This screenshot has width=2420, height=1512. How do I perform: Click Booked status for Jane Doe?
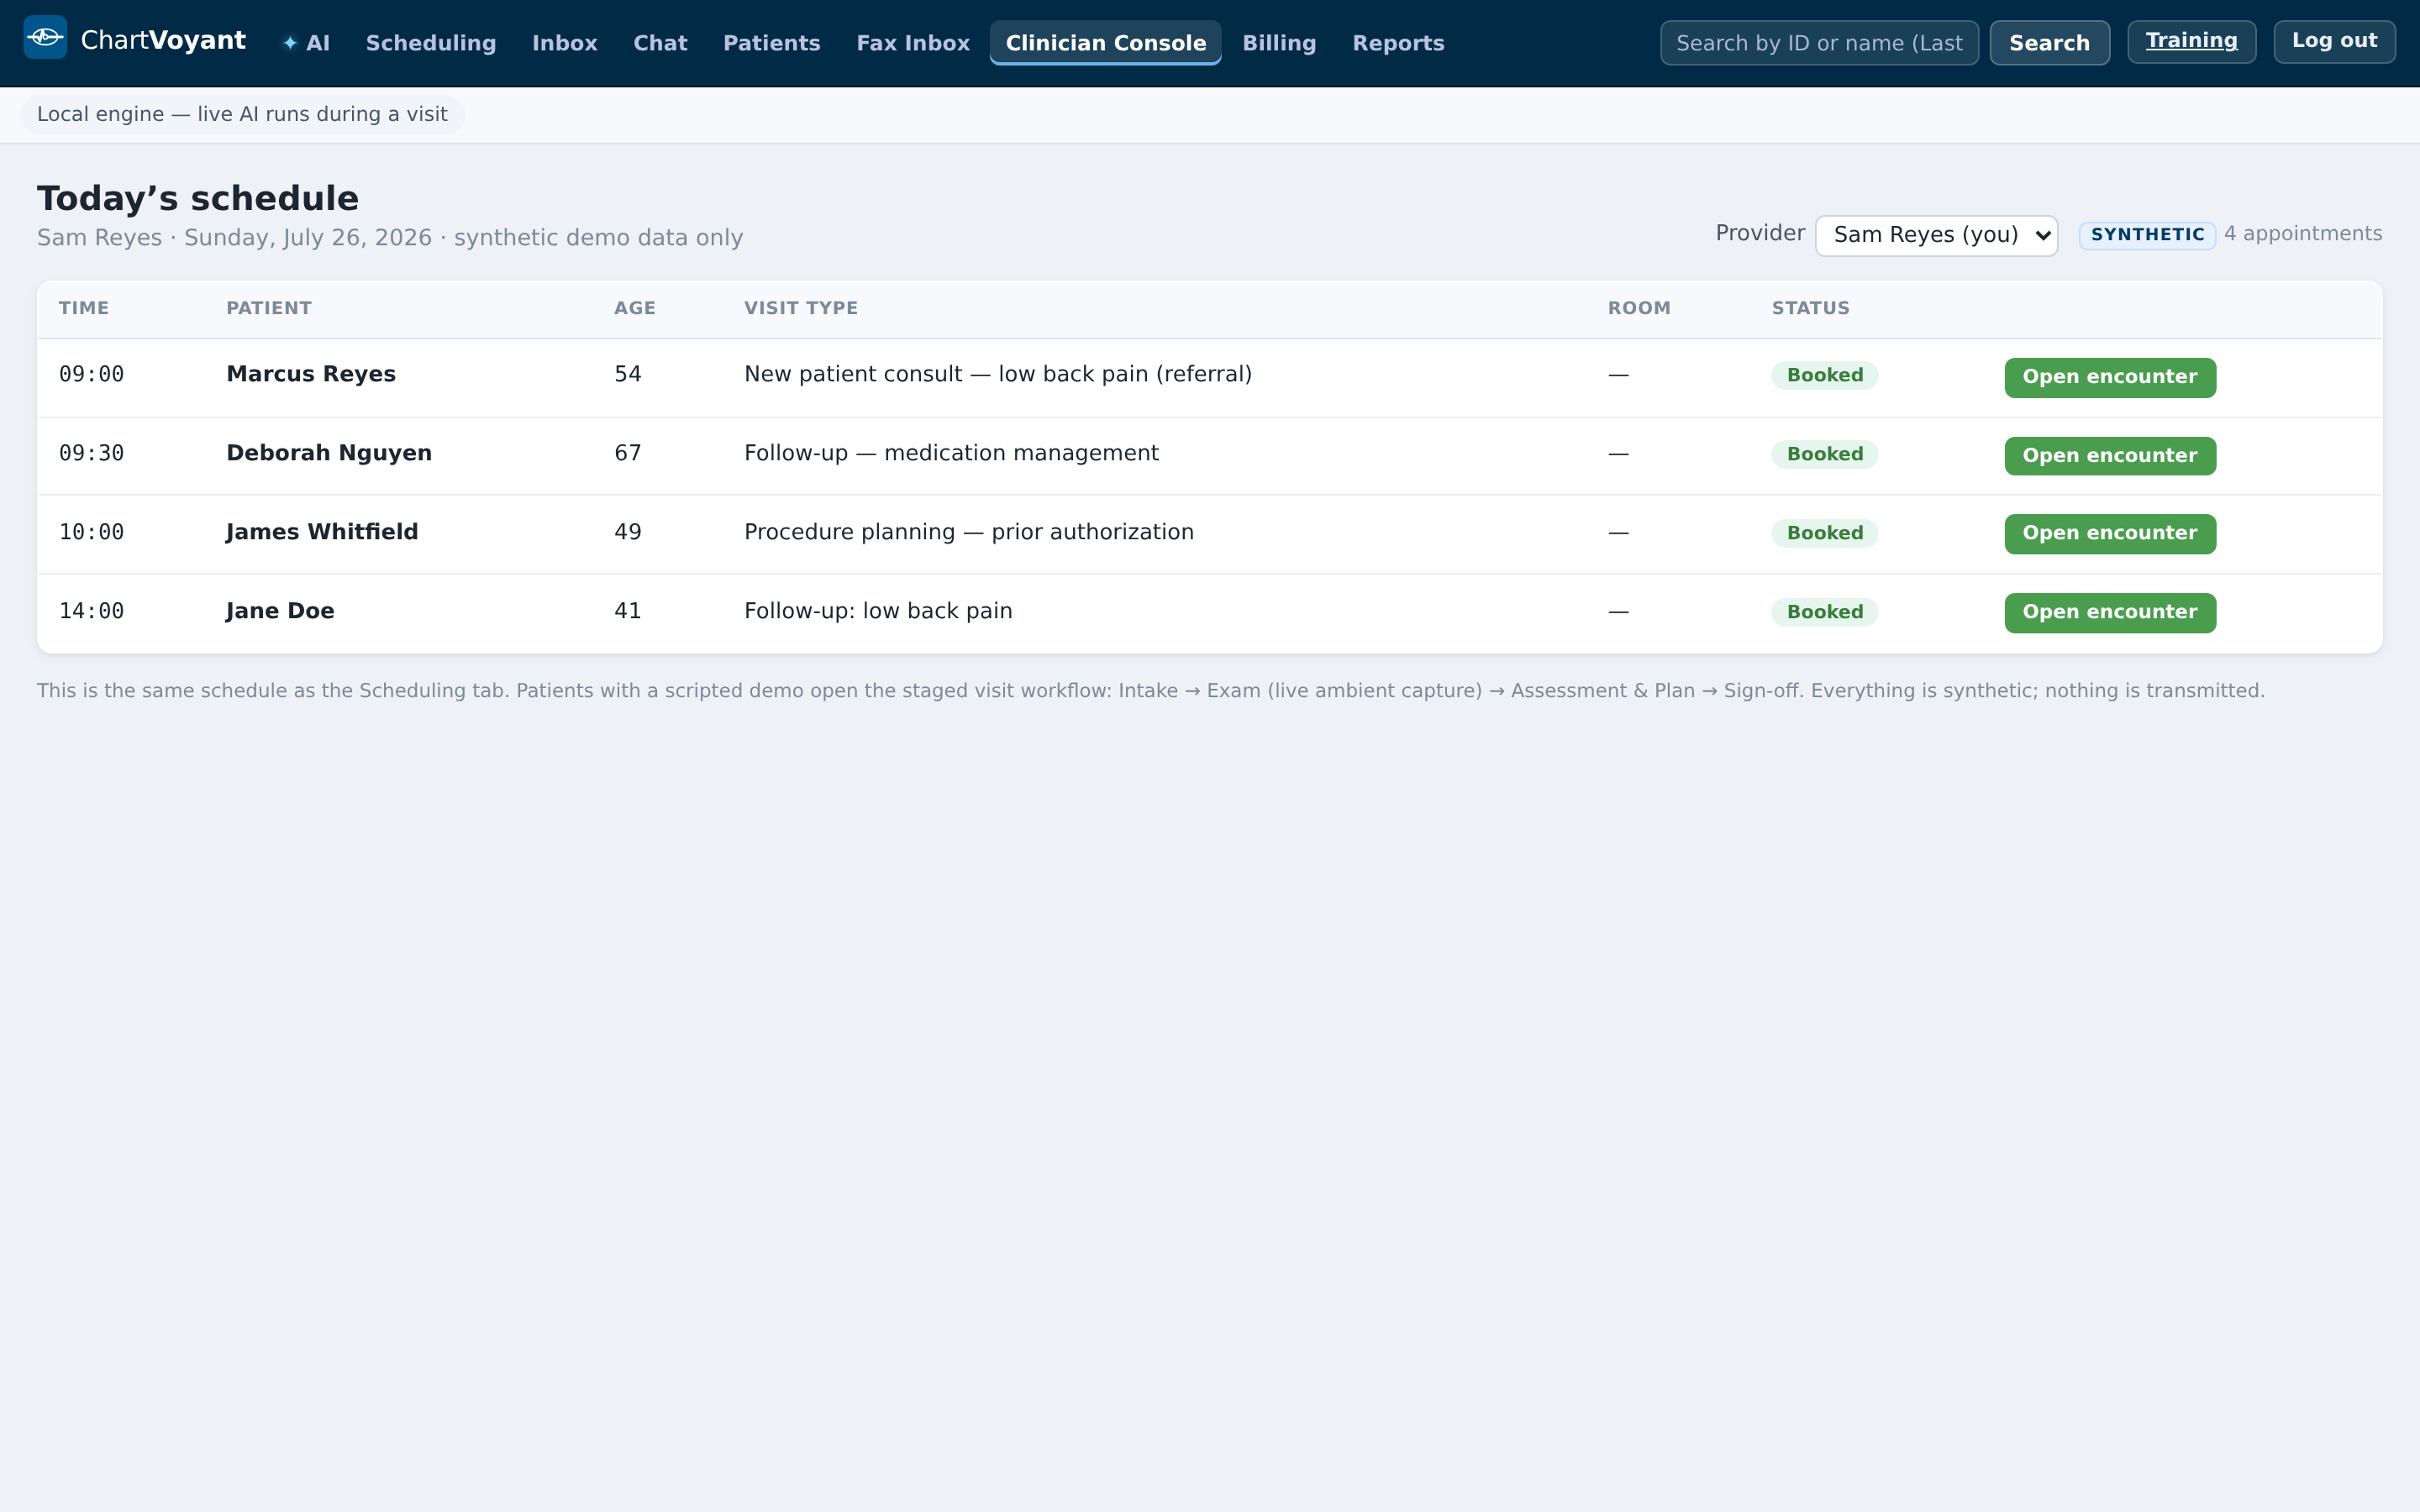[x=1825, y=612]
